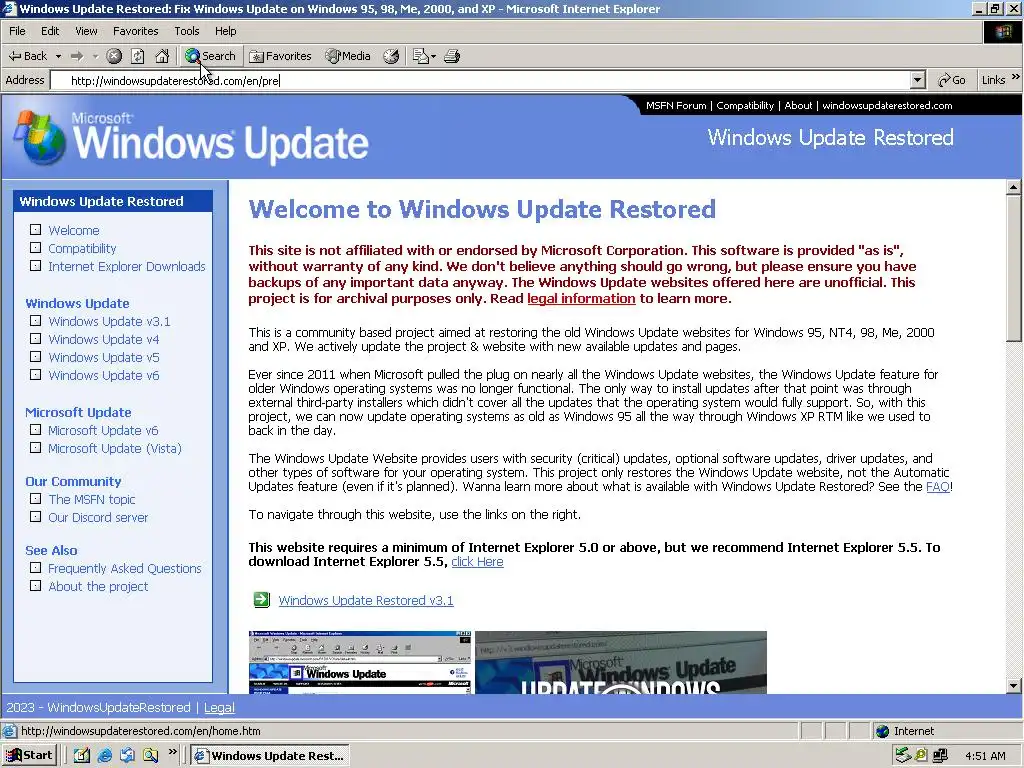
Task: Open the History toolbar icon
Action: coord(391,56)
